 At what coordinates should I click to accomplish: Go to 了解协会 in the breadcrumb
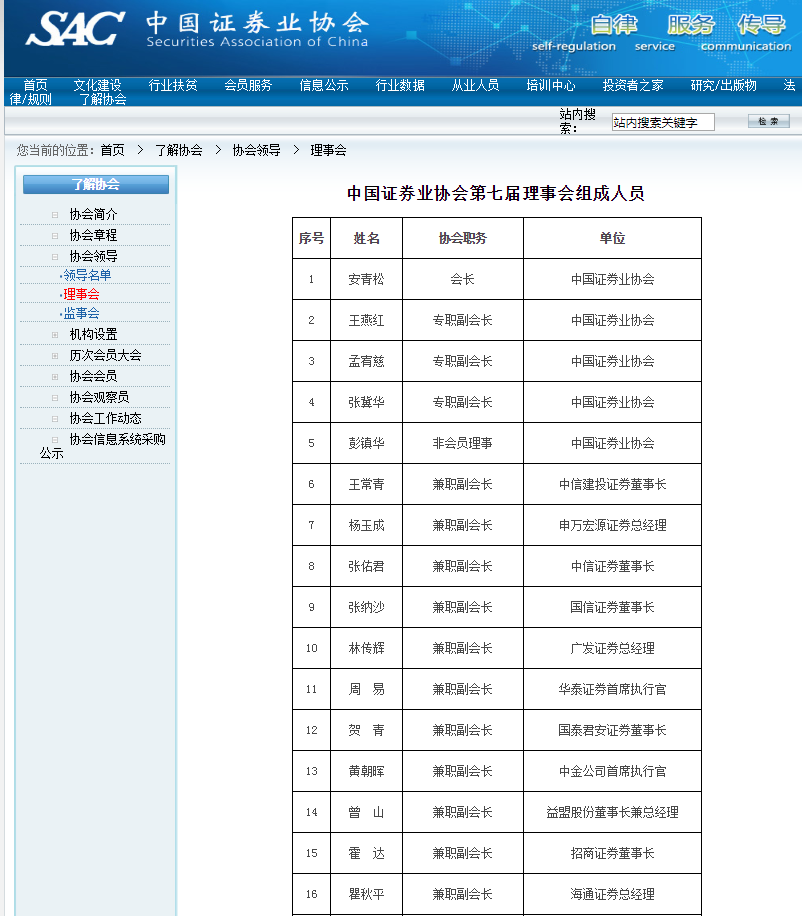(x=179, y=150)
